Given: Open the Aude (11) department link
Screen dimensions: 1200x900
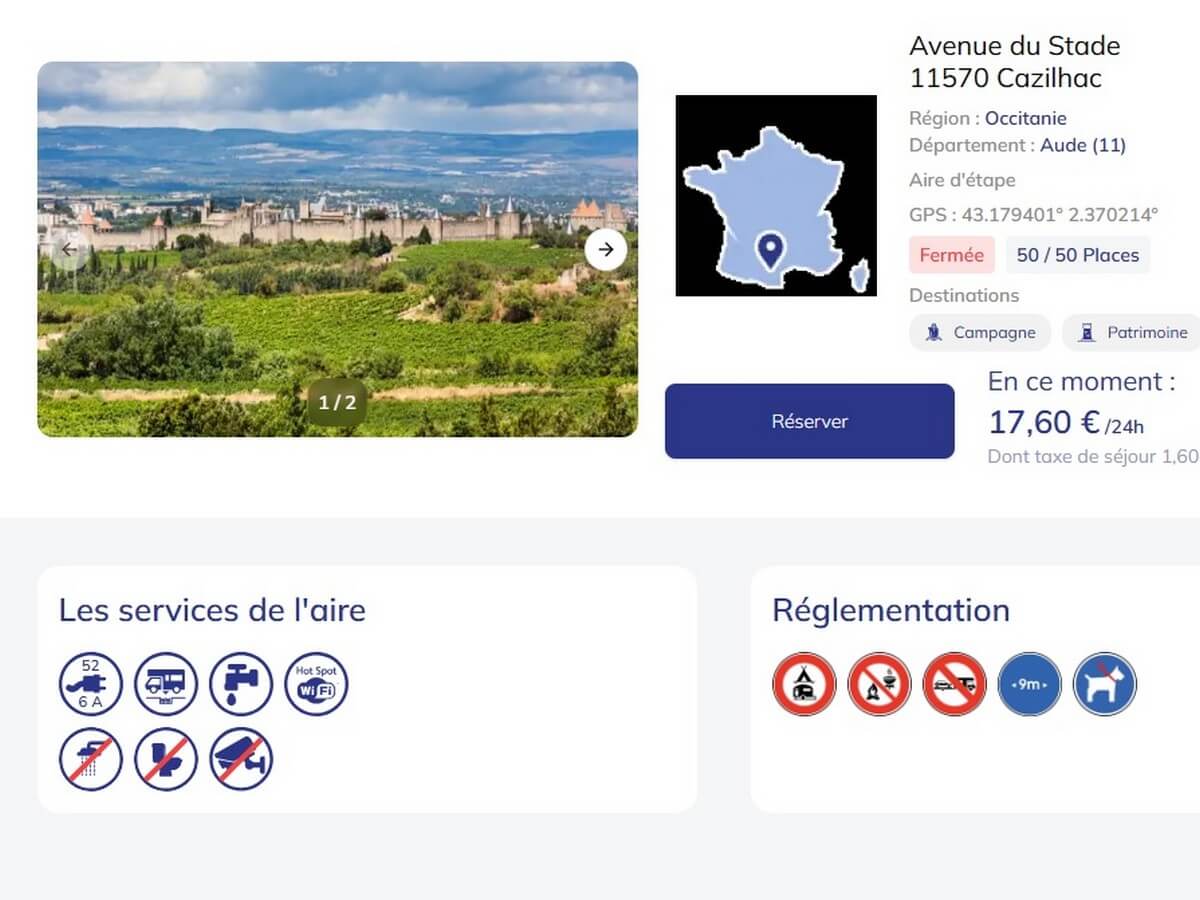Looking at the screenshot, I should pyautogui.click(x=1083, y=145).
